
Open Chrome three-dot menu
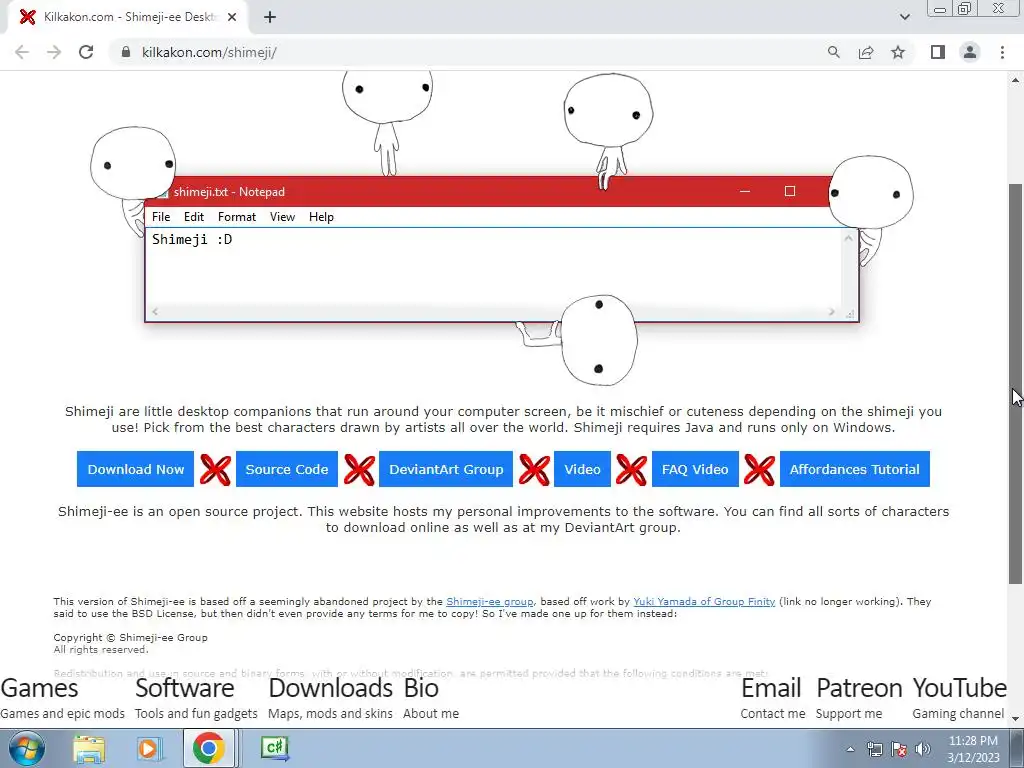[1002, 52]
